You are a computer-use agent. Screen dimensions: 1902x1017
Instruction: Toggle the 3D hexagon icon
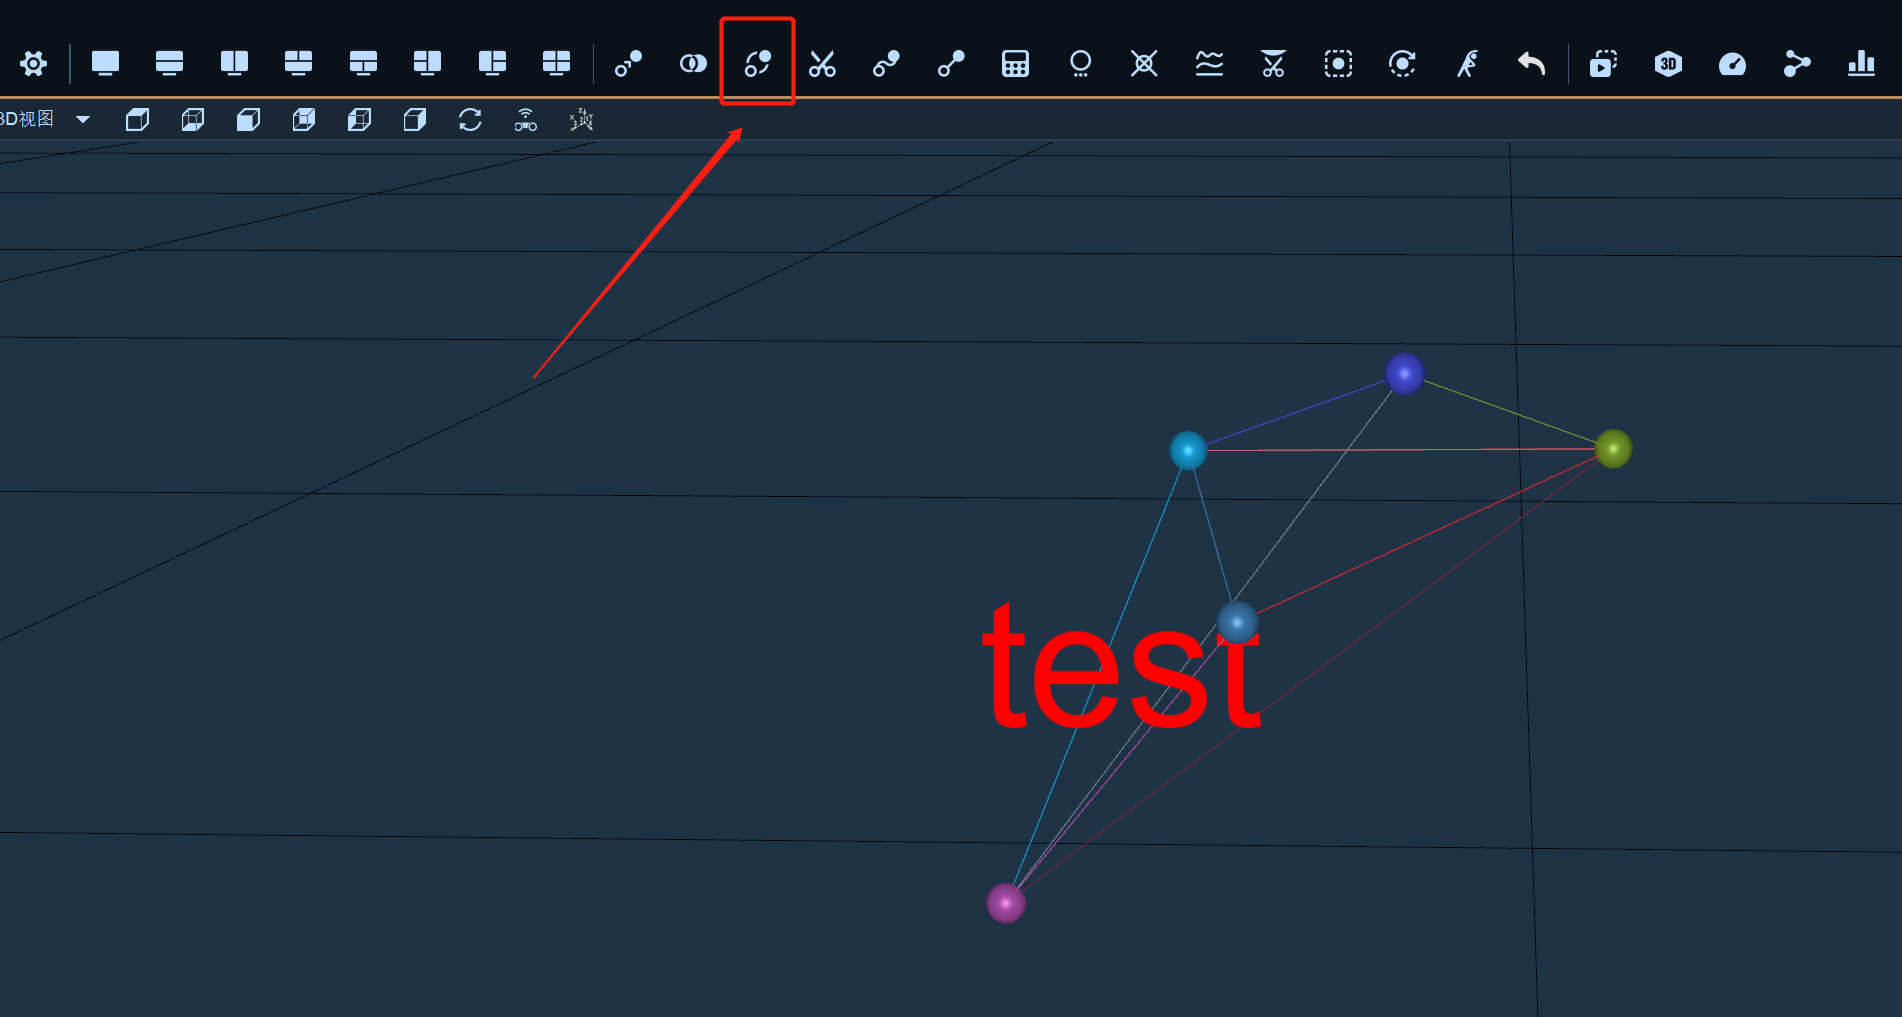pyautogui.click(x=1668, y=64)
